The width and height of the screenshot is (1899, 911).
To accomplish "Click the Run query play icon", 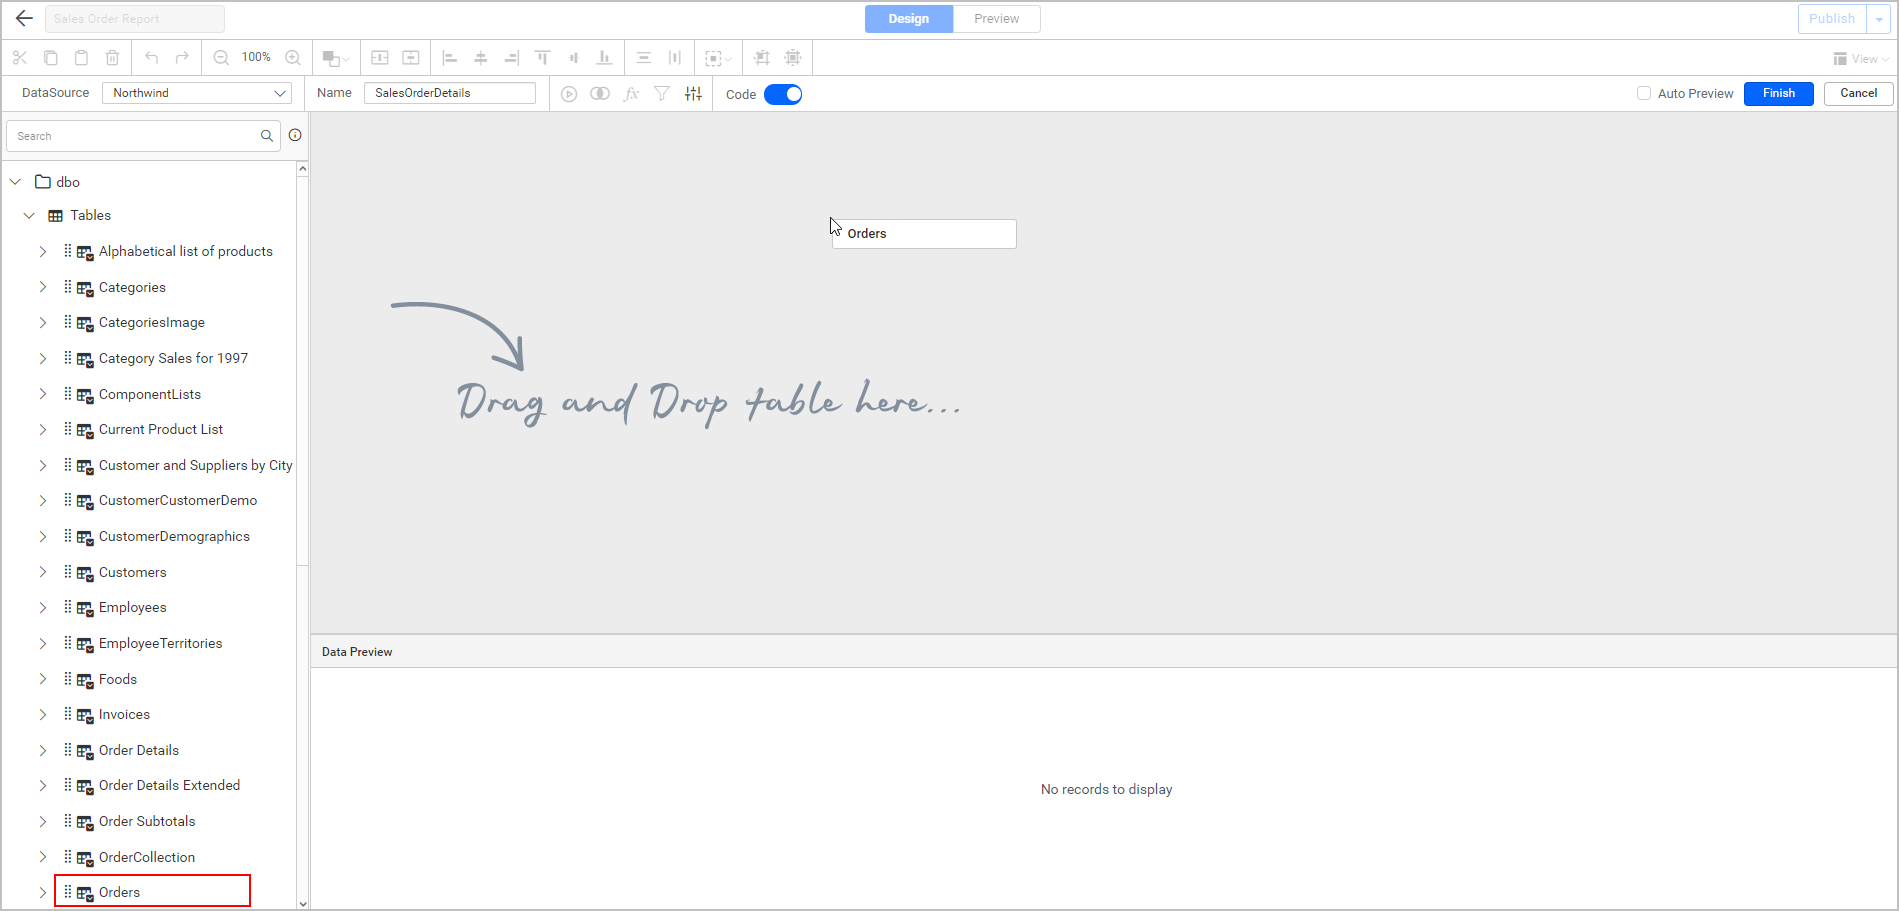I will click(x=569, y=94).
